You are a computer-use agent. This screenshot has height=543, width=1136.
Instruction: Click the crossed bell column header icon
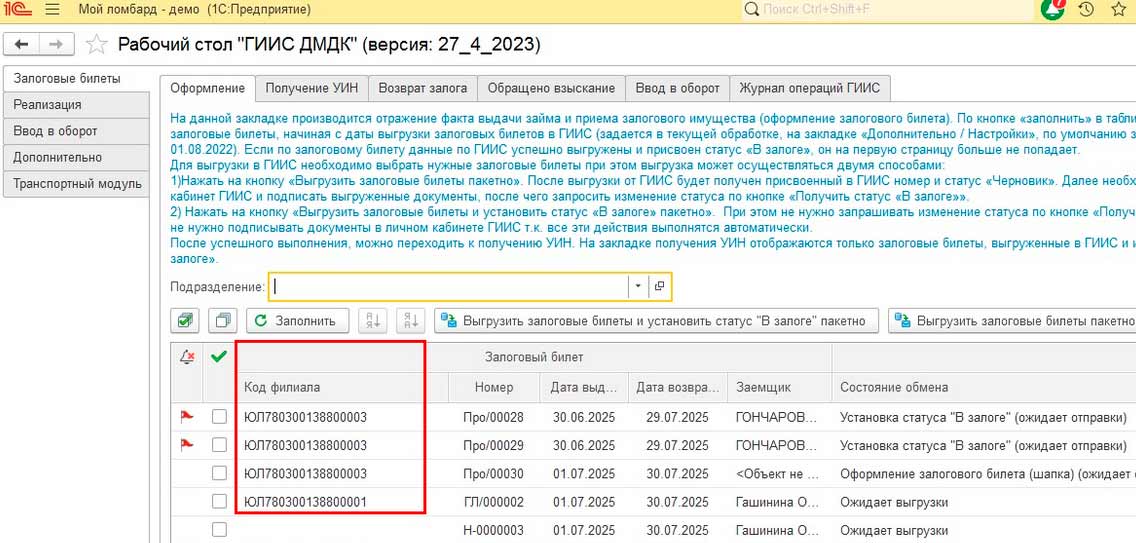pos(187,357)
